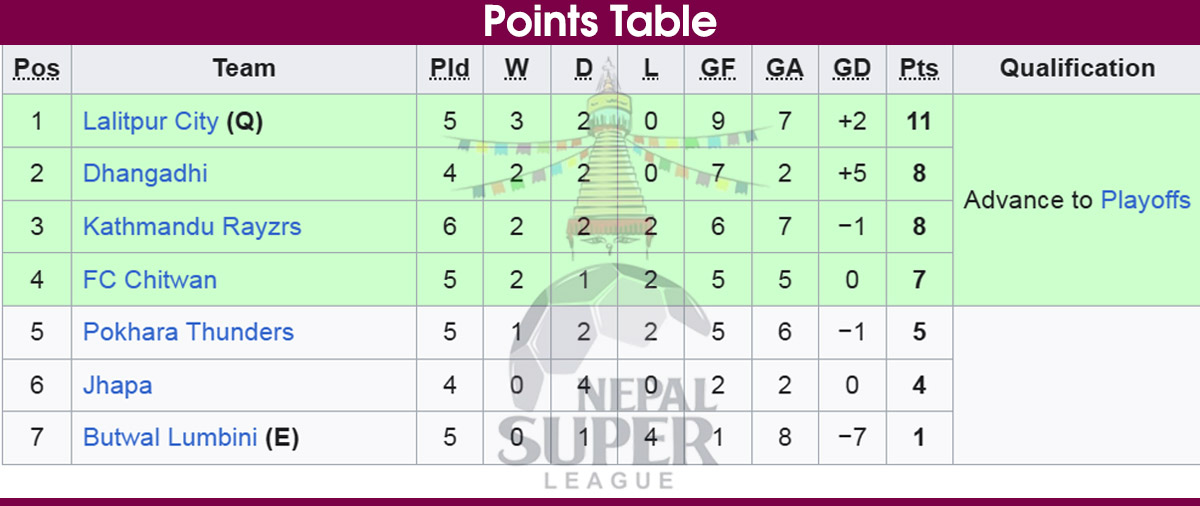Click the Jhapa team link
This screenshot has height=506, width=1200.
[x=117, y=385]
